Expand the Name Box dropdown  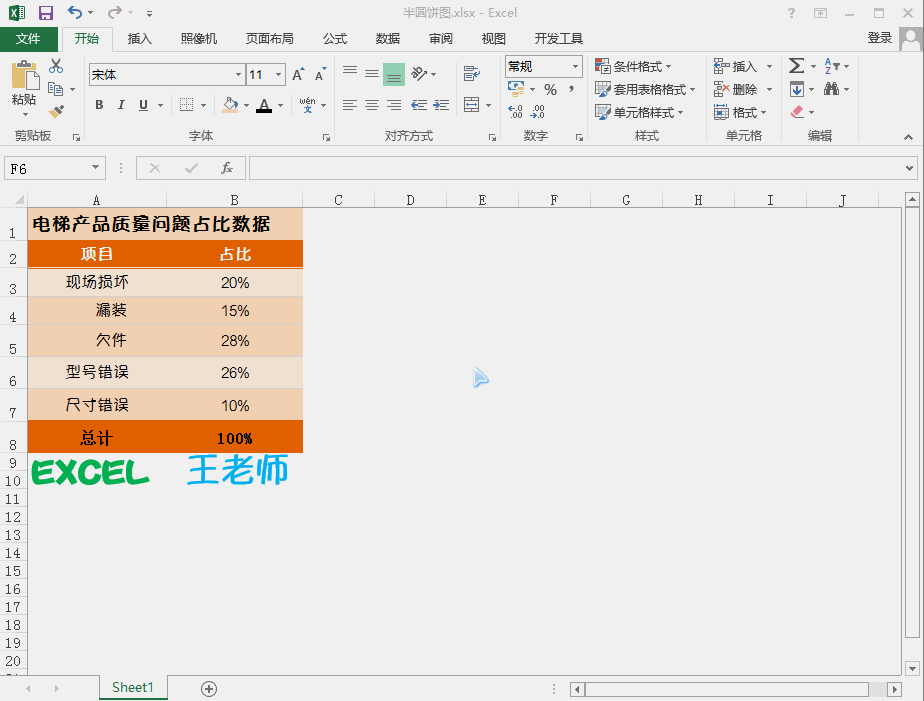pyautogui.click(x=95, y=168)
